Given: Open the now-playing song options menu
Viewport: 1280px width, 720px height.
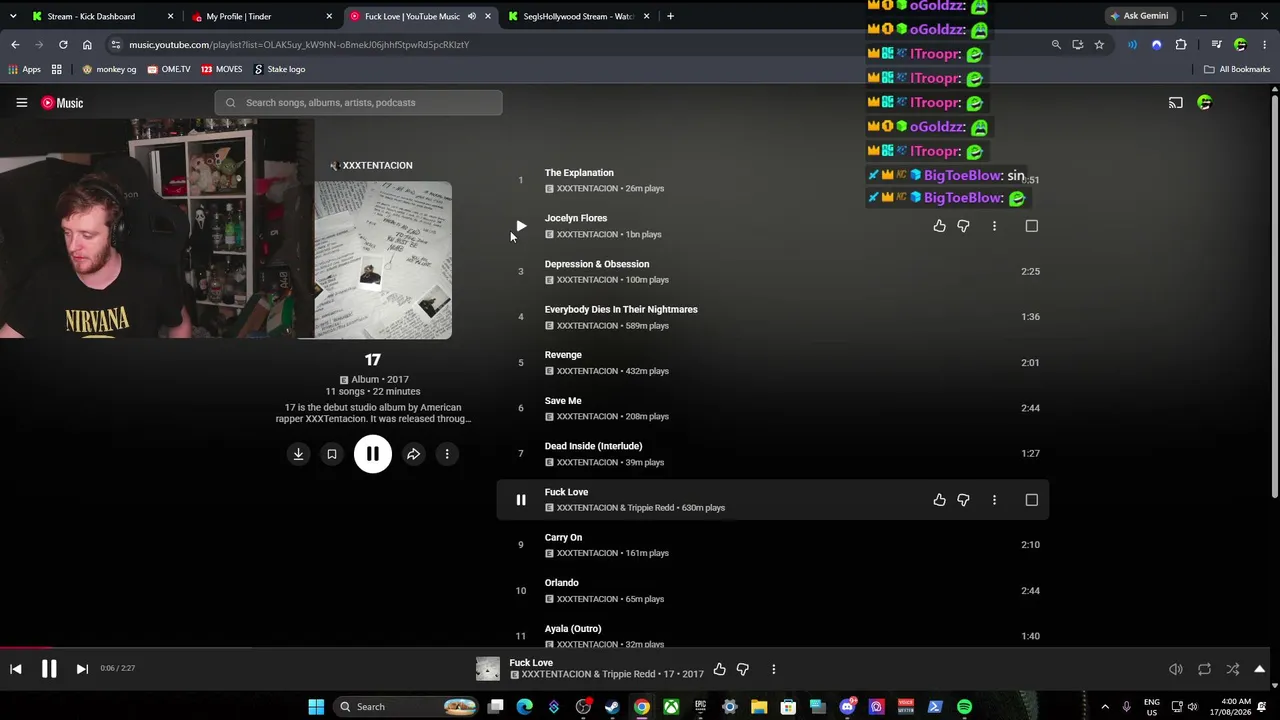Looking at the screenshot, I should pyautogui.click(x=773, y=669).
